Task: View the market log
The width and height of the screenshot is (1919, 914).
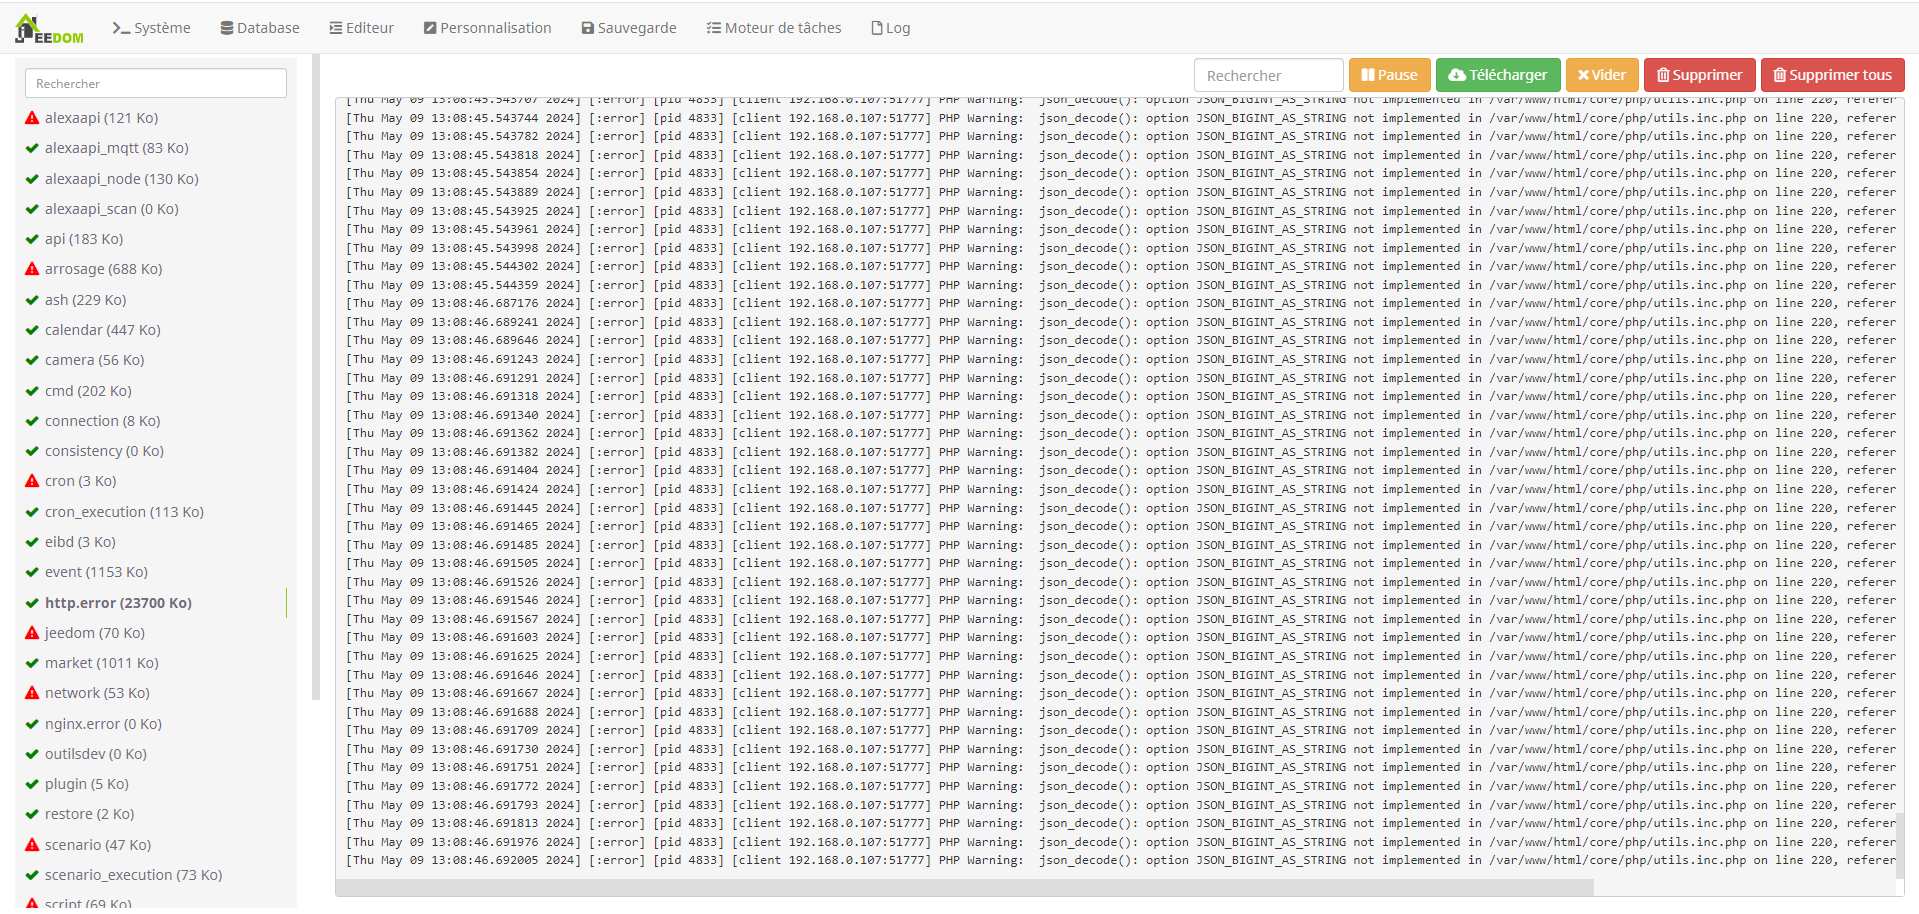Action: tap(101, 663)
